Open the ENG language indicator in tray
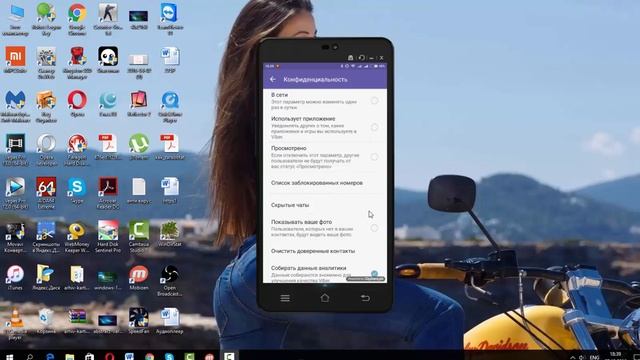Image resolution: width=640 pixels, height=360 pixels. tap(595, 357)
